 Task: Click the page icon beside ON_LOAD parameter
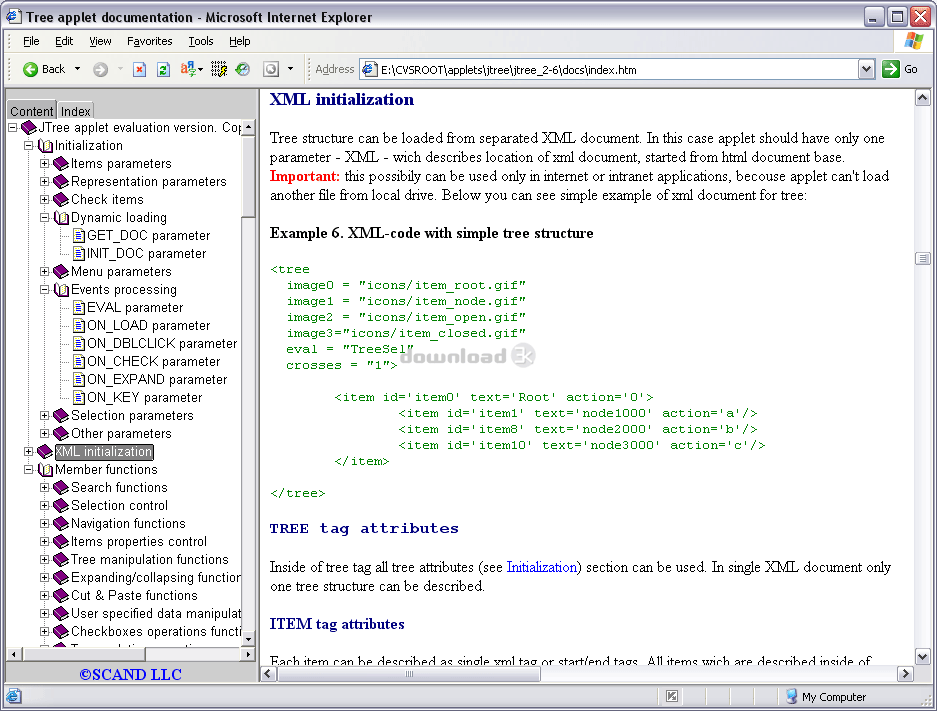tap(79, 326)
